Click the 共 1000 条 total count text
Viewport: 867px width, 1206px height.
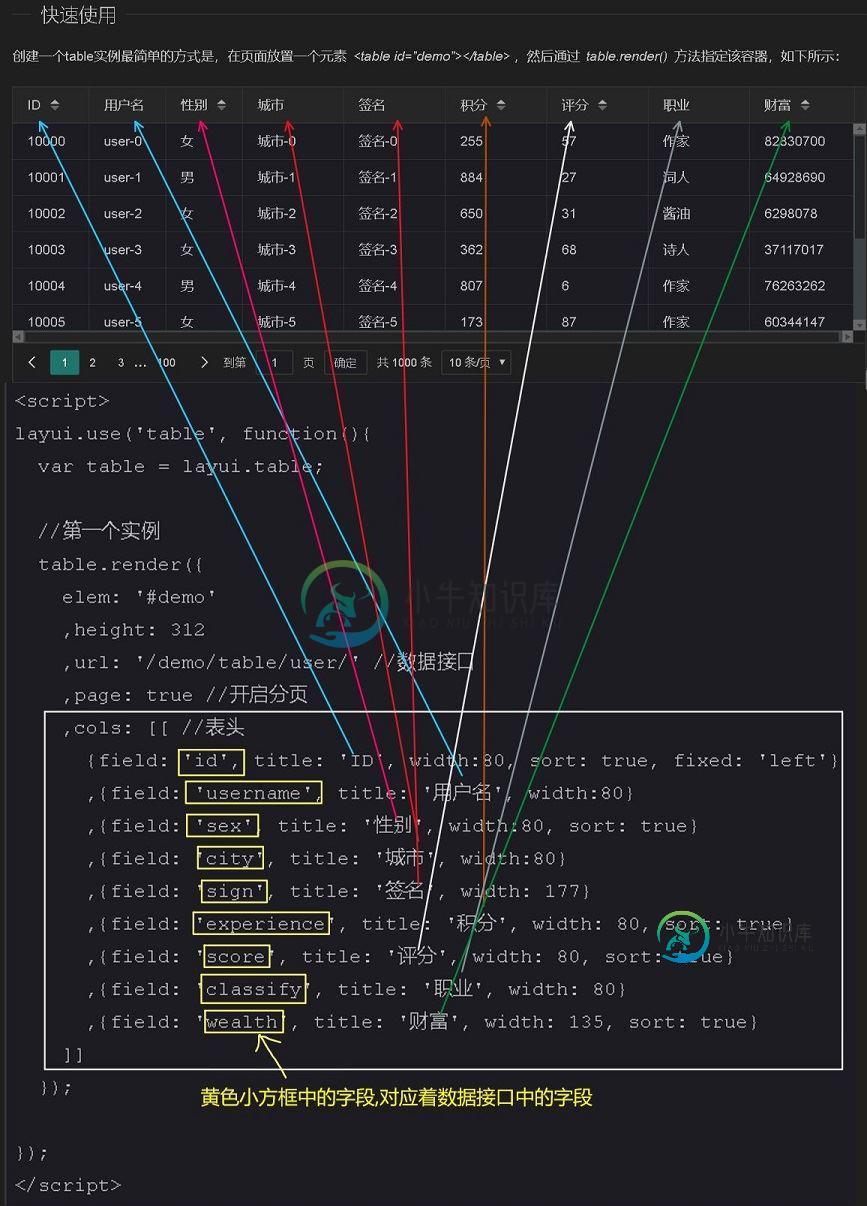pyautogui.click(x=404, y=362)
